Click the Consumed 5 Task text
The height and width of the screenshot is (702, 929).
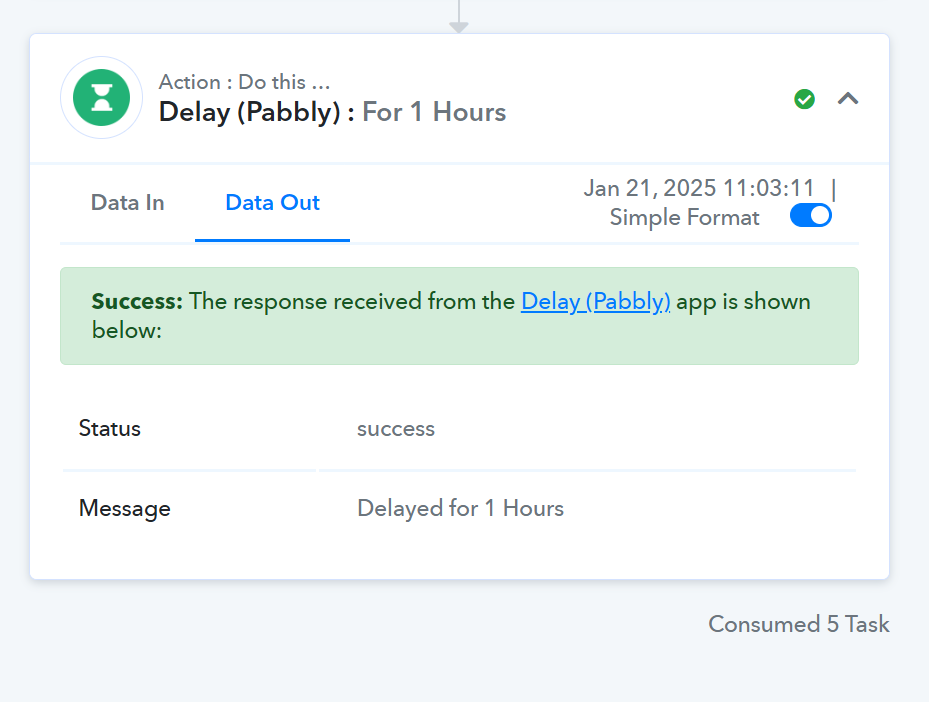point(799,624)
